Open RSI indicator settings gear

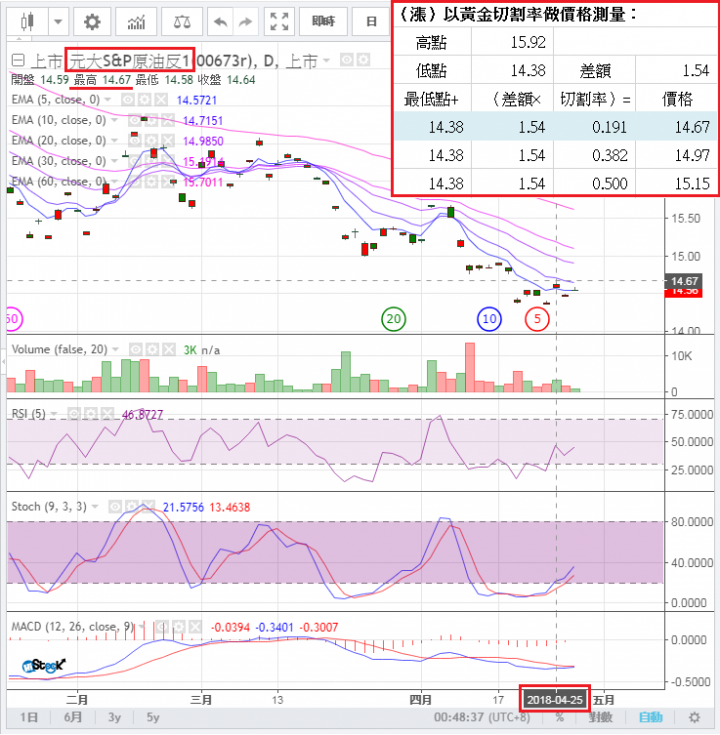click(x=90, y=413)
